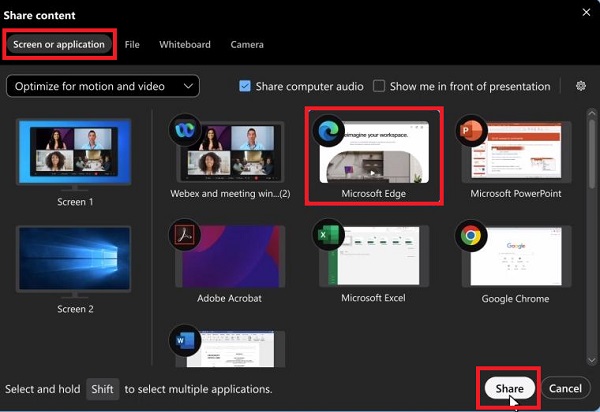Click the 'Screen 1' caption text

(75, 202)
